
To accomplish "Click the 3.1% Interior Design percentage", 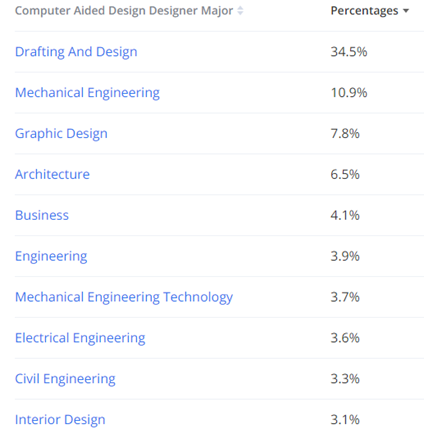I will [x=345, y=420].
